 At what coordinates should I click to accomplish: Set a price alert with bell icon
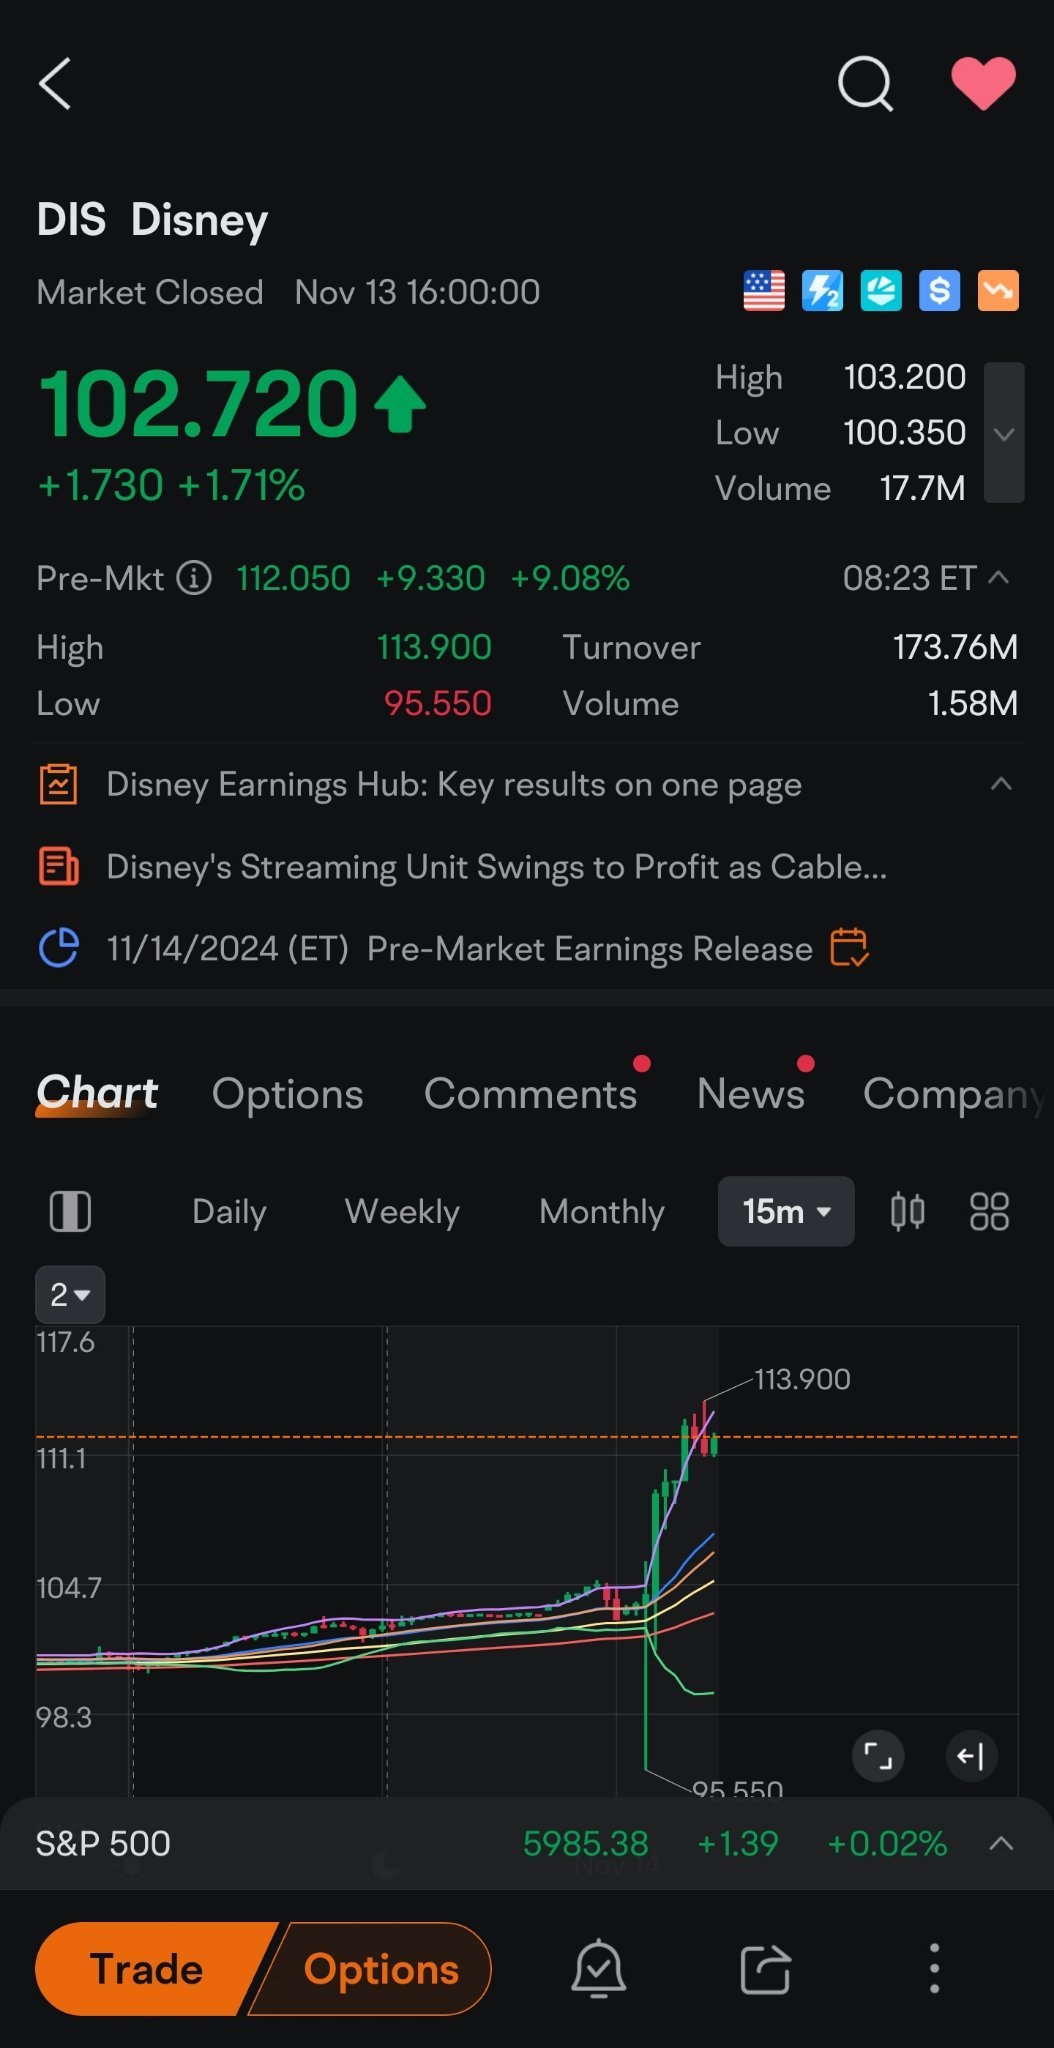click(598, 1969)
